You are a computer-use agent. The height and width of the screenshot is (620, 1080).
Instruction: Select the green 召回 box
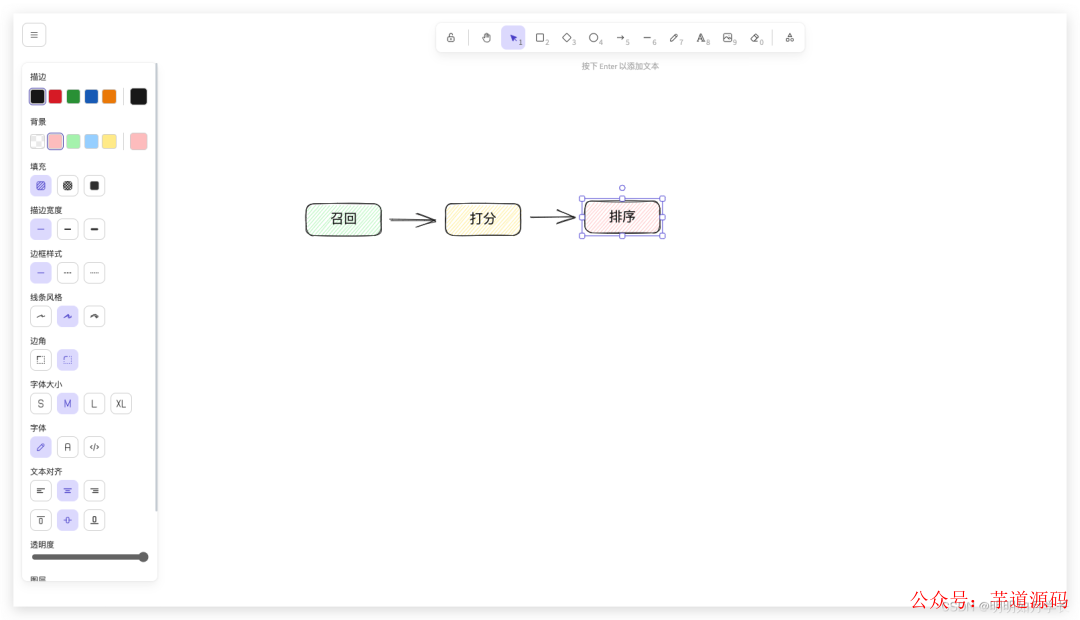pos(344,219)
